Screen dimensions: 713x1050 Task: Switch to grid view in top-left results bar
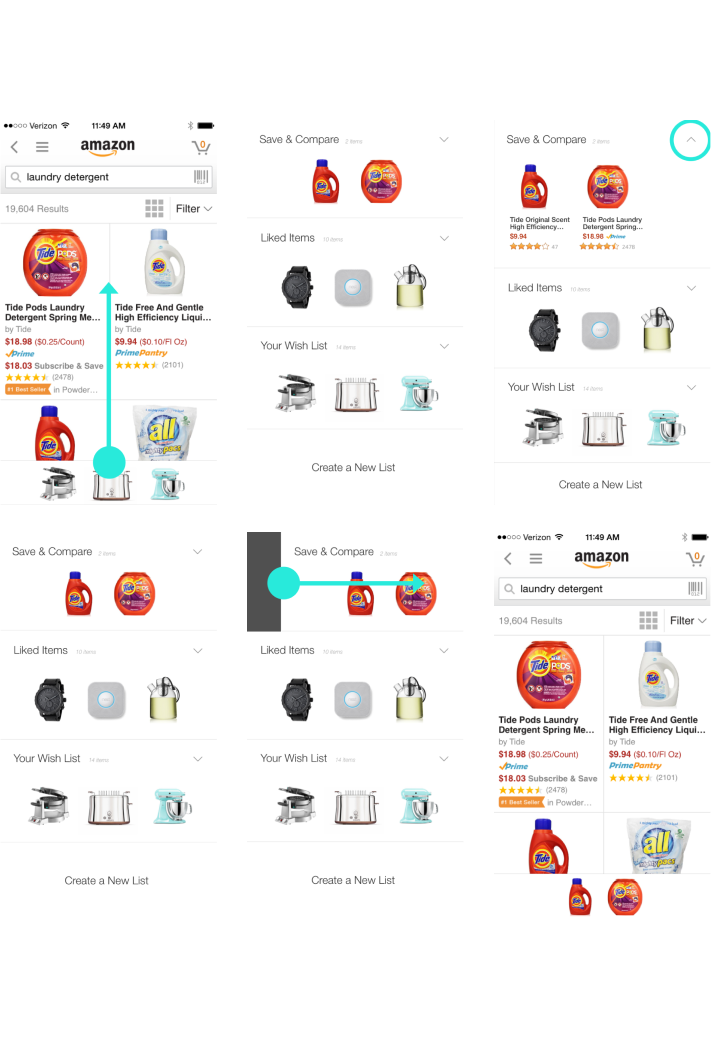click(154, 208)
